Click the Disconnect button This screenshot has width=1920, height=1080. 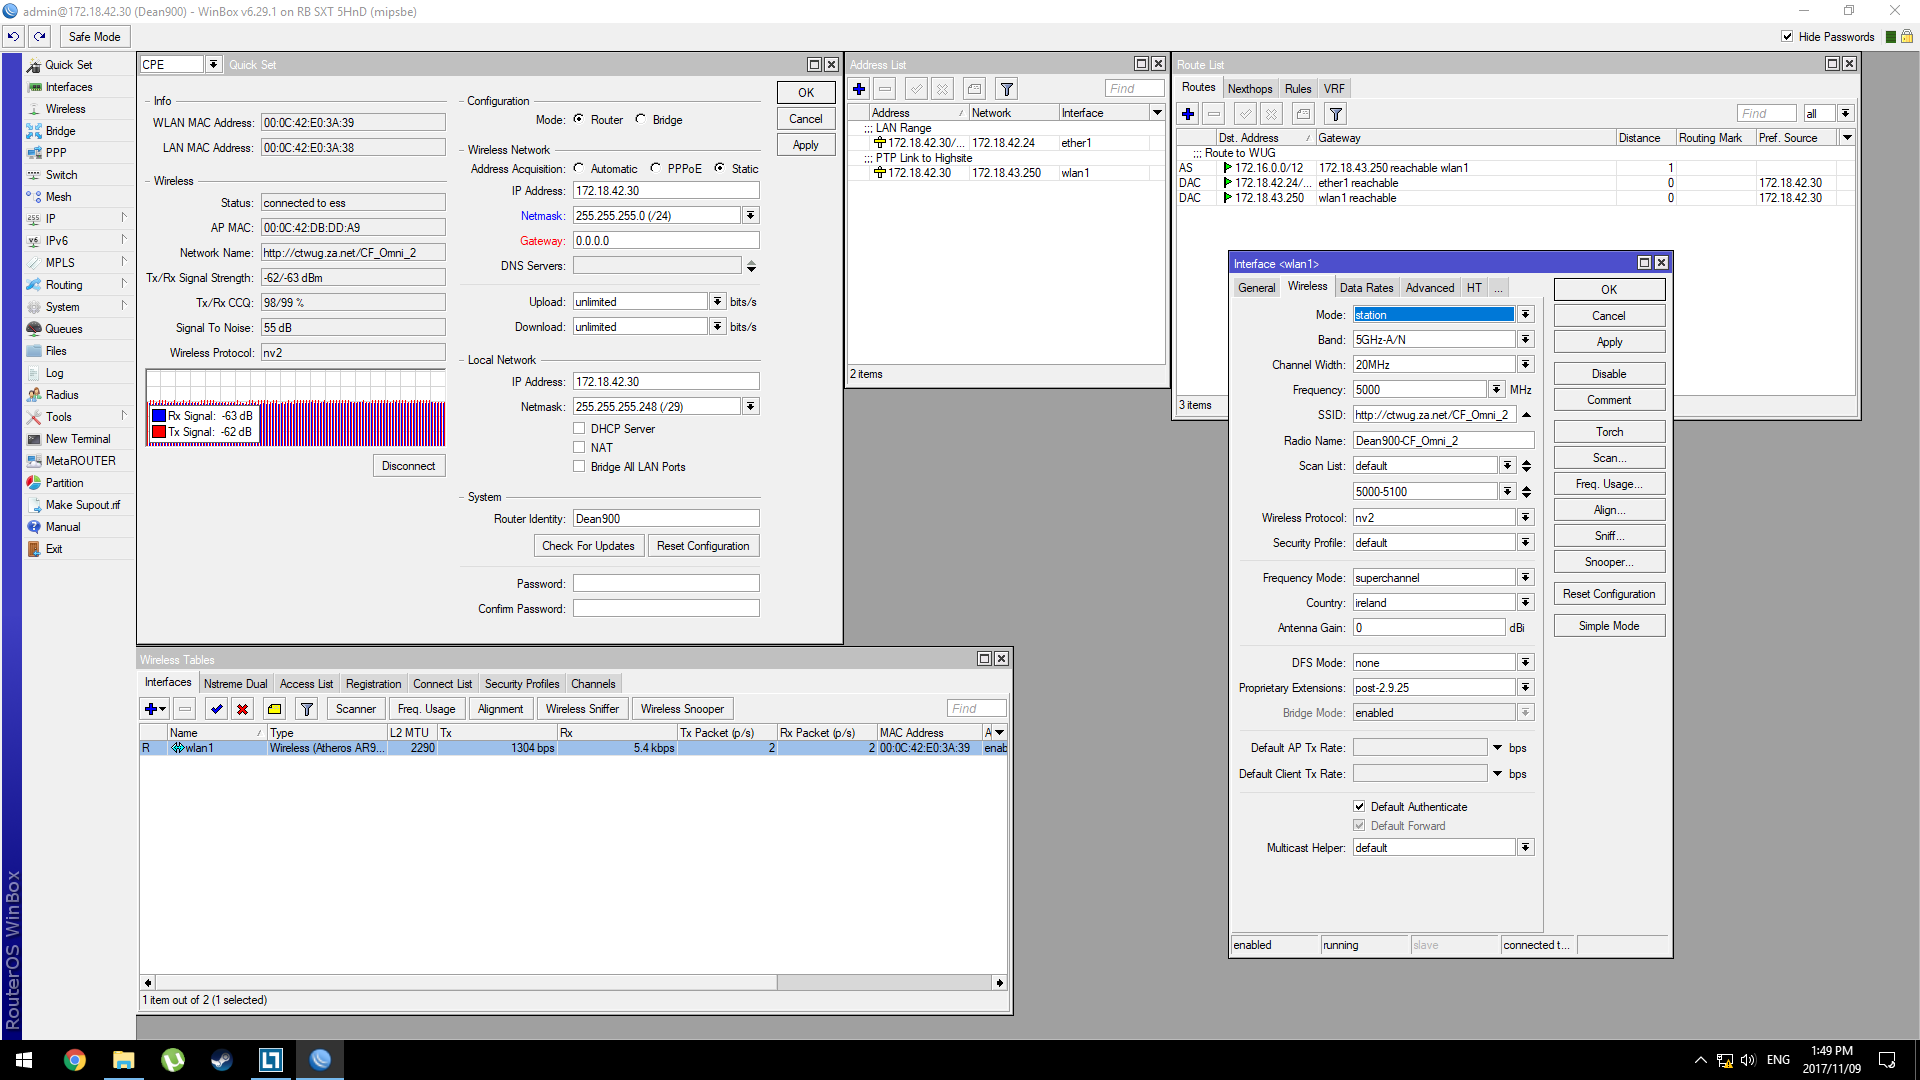point(408,466)
